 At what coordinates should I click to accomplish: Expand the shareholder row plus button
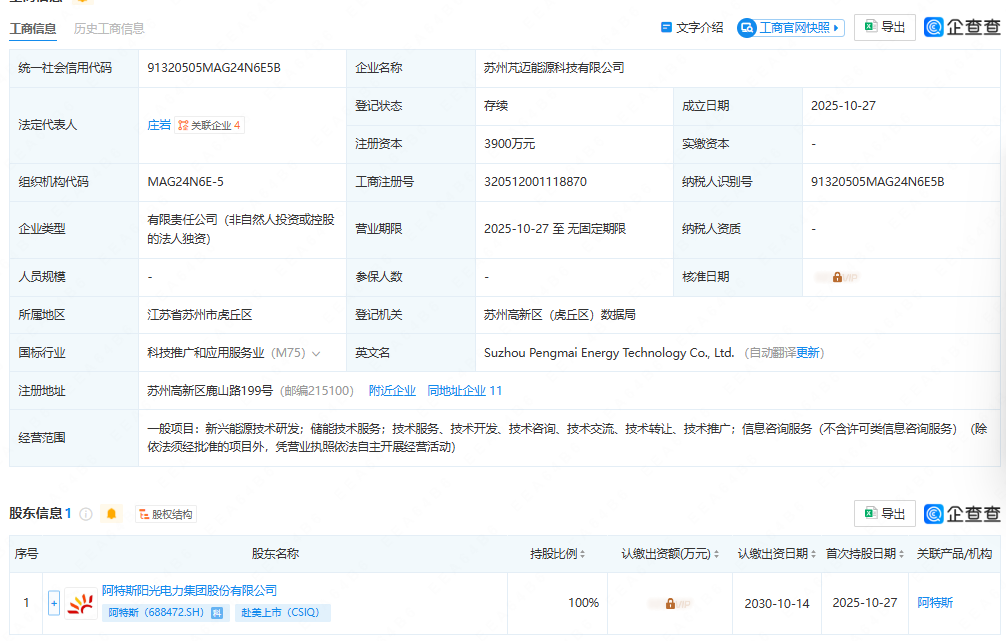coord(54,603)
